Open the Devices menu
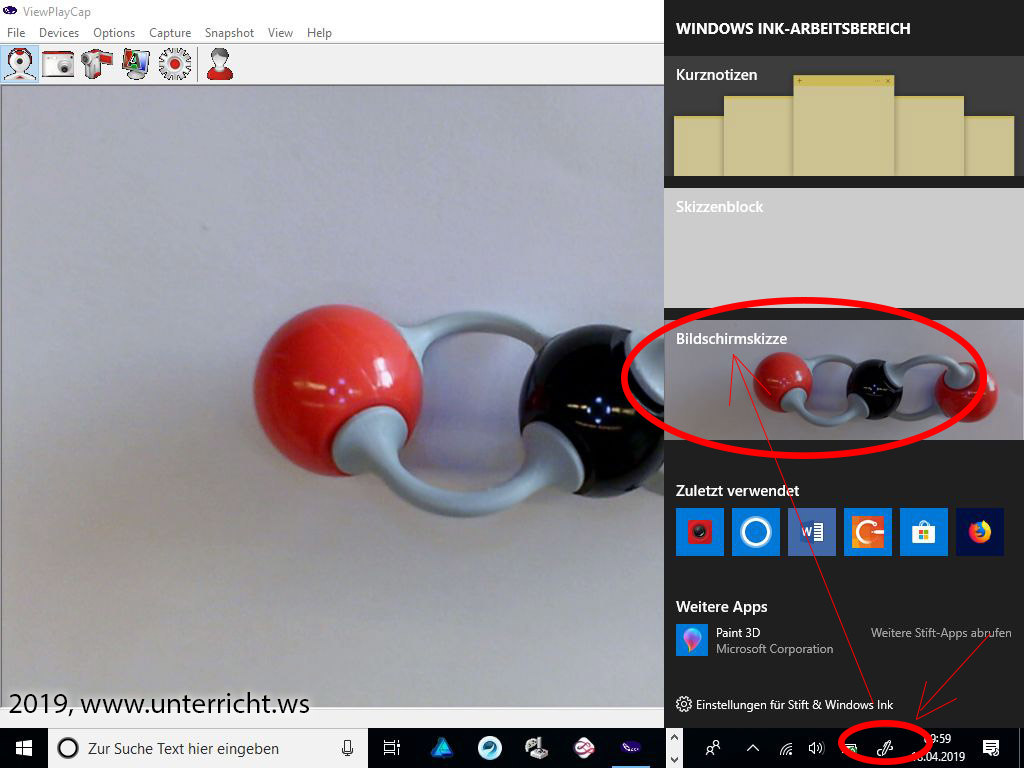 (x=59, y=33)
